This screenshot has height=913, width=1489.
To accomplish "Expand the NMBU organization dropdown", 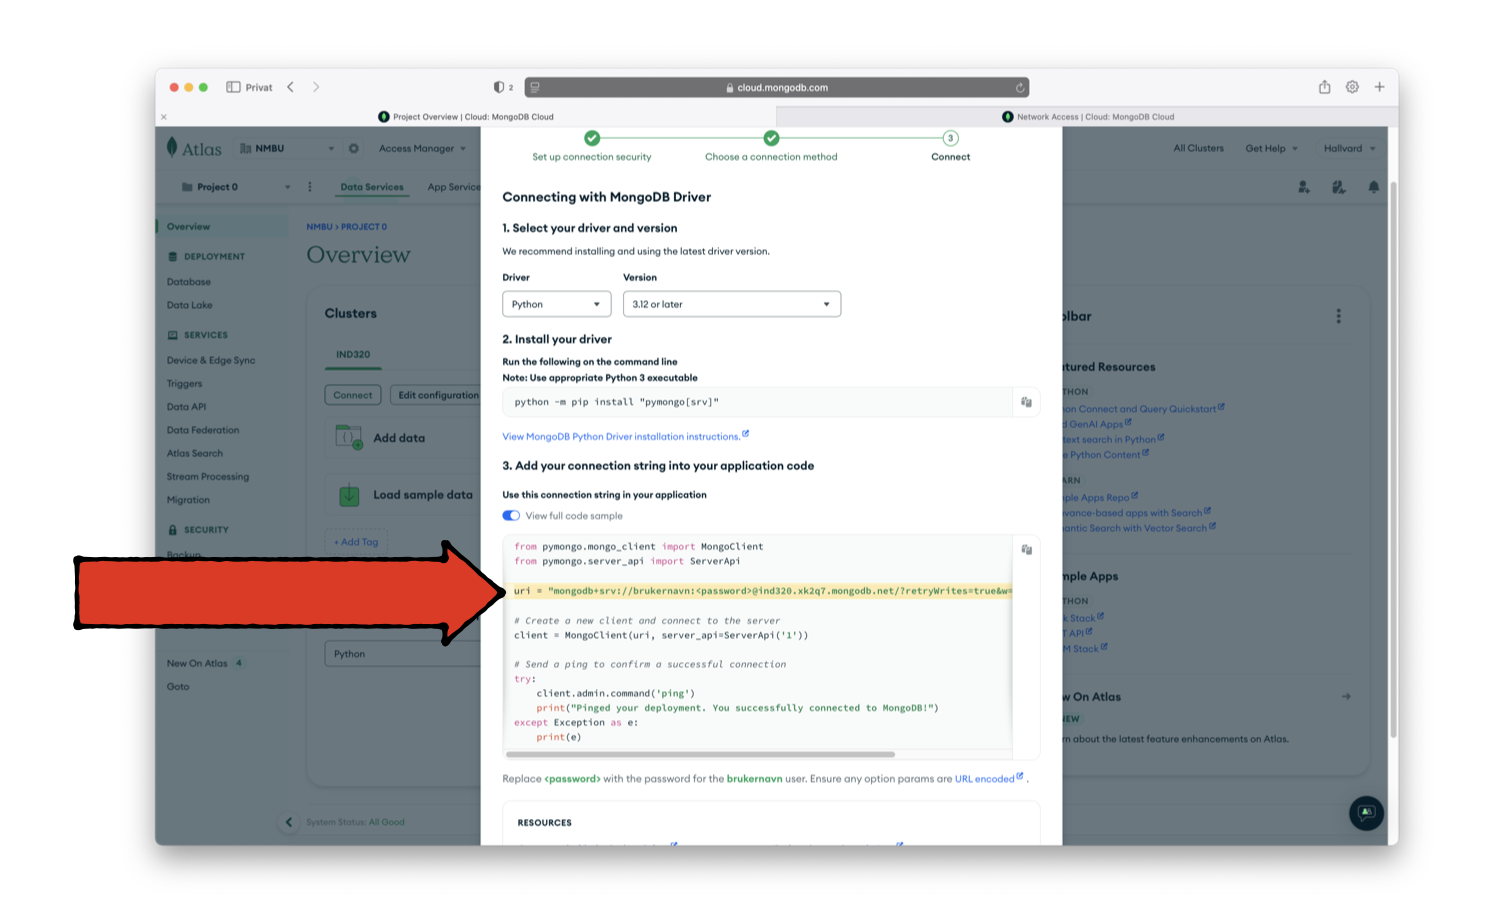I will pos(287,148).
